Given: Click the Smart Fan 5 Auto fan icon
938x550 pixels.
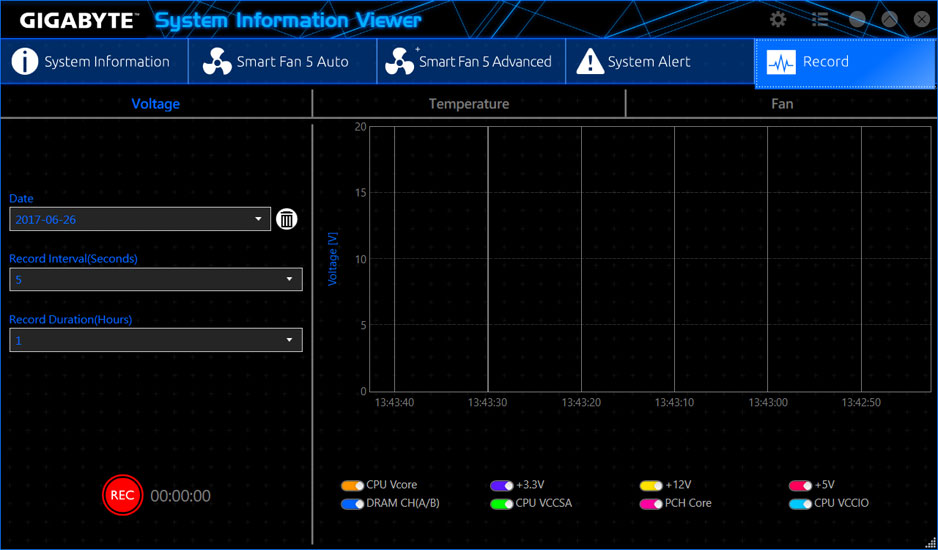Looking at the screenshot, I should (x=217, y=62).
